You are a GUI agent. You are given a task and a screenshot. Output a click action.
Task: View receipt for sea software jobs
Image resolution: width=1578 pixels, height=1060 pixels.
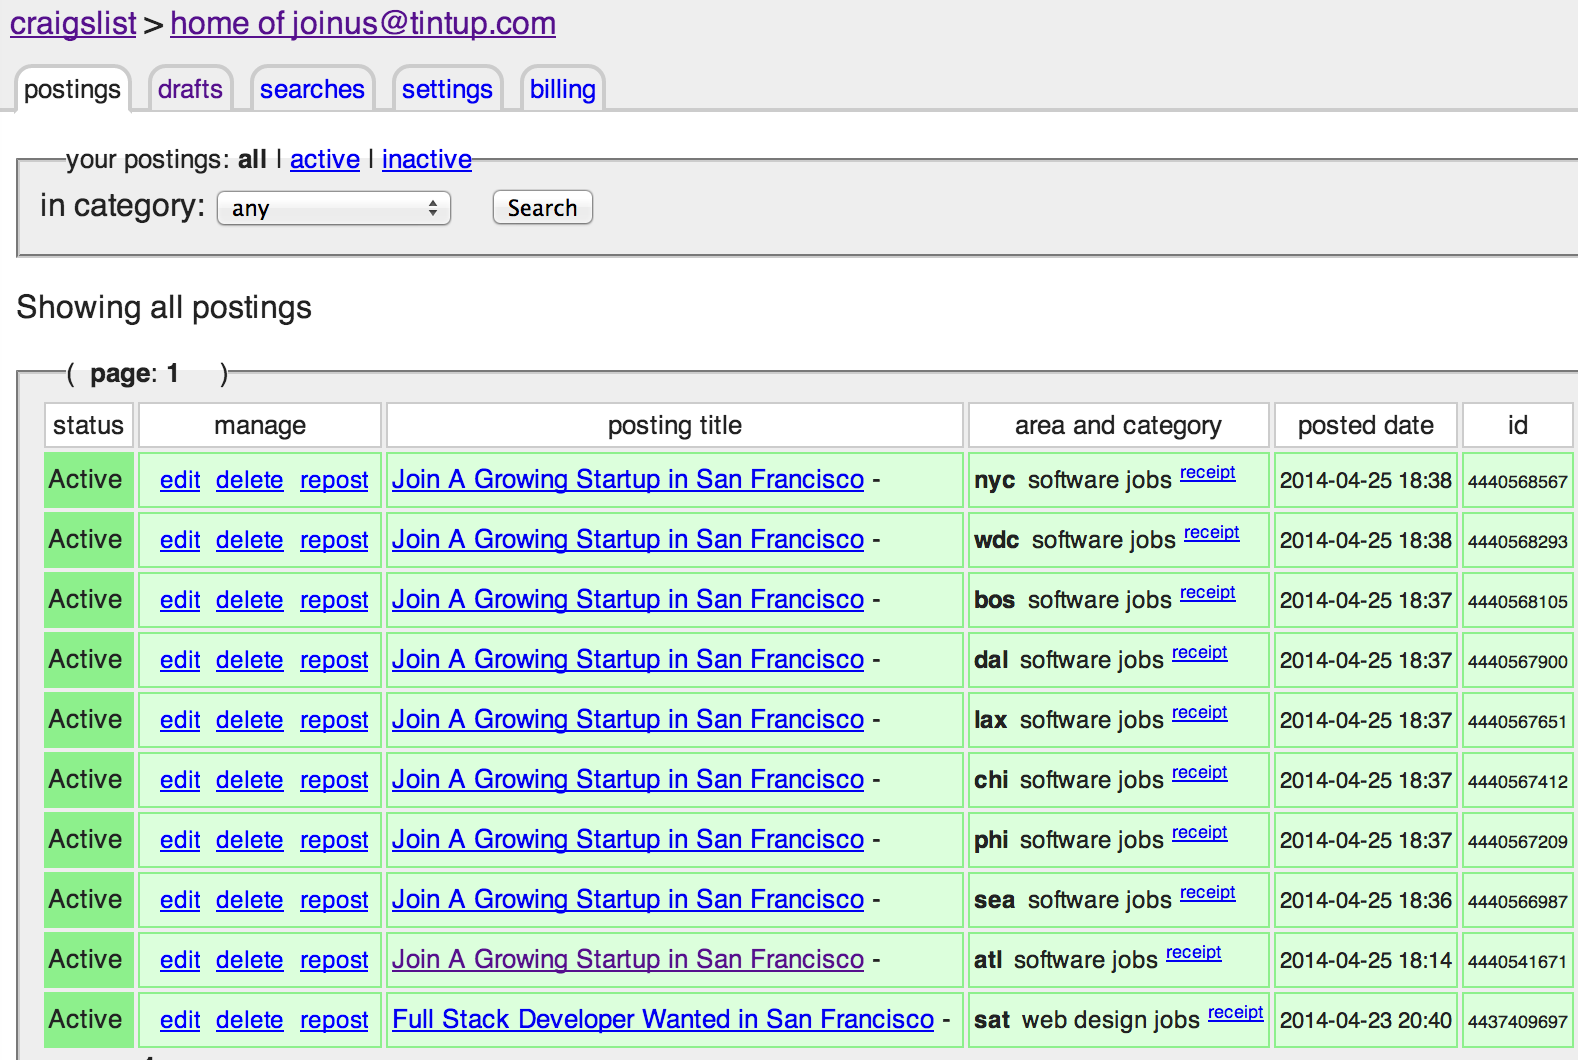coord(1208,892)
